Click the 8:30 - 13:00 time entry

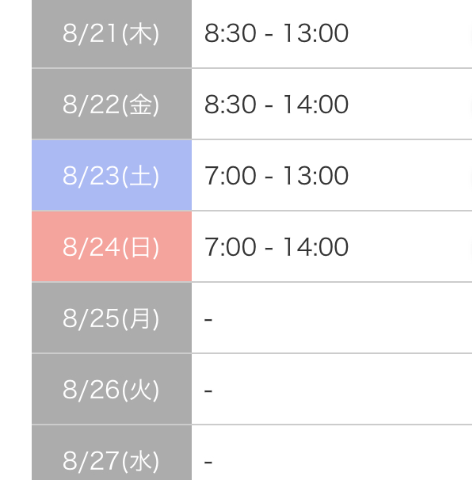click(x=276, y=33)
